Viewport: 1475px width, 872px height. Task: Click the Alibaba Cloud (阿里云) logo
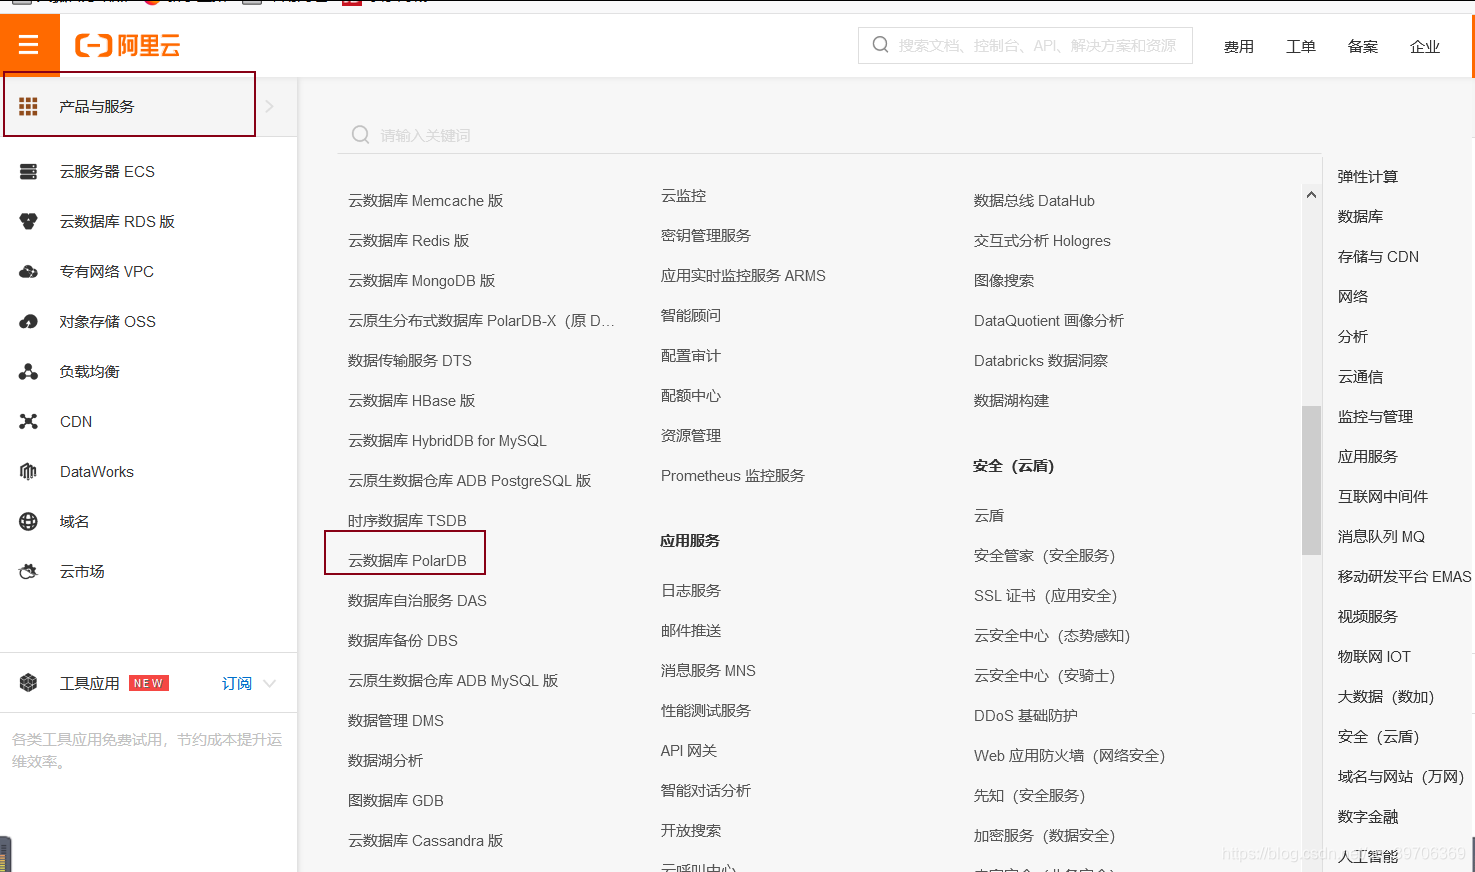point(128,44)
